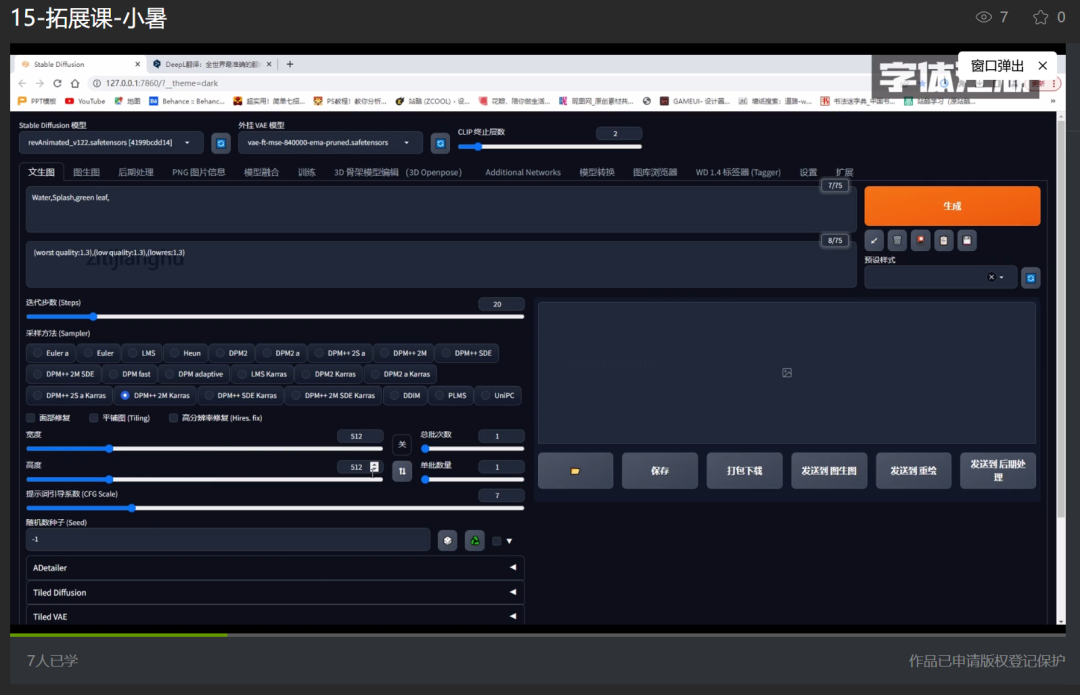Open the 模型融合 tab
The image size is (1080, 695).
(261, 172)
